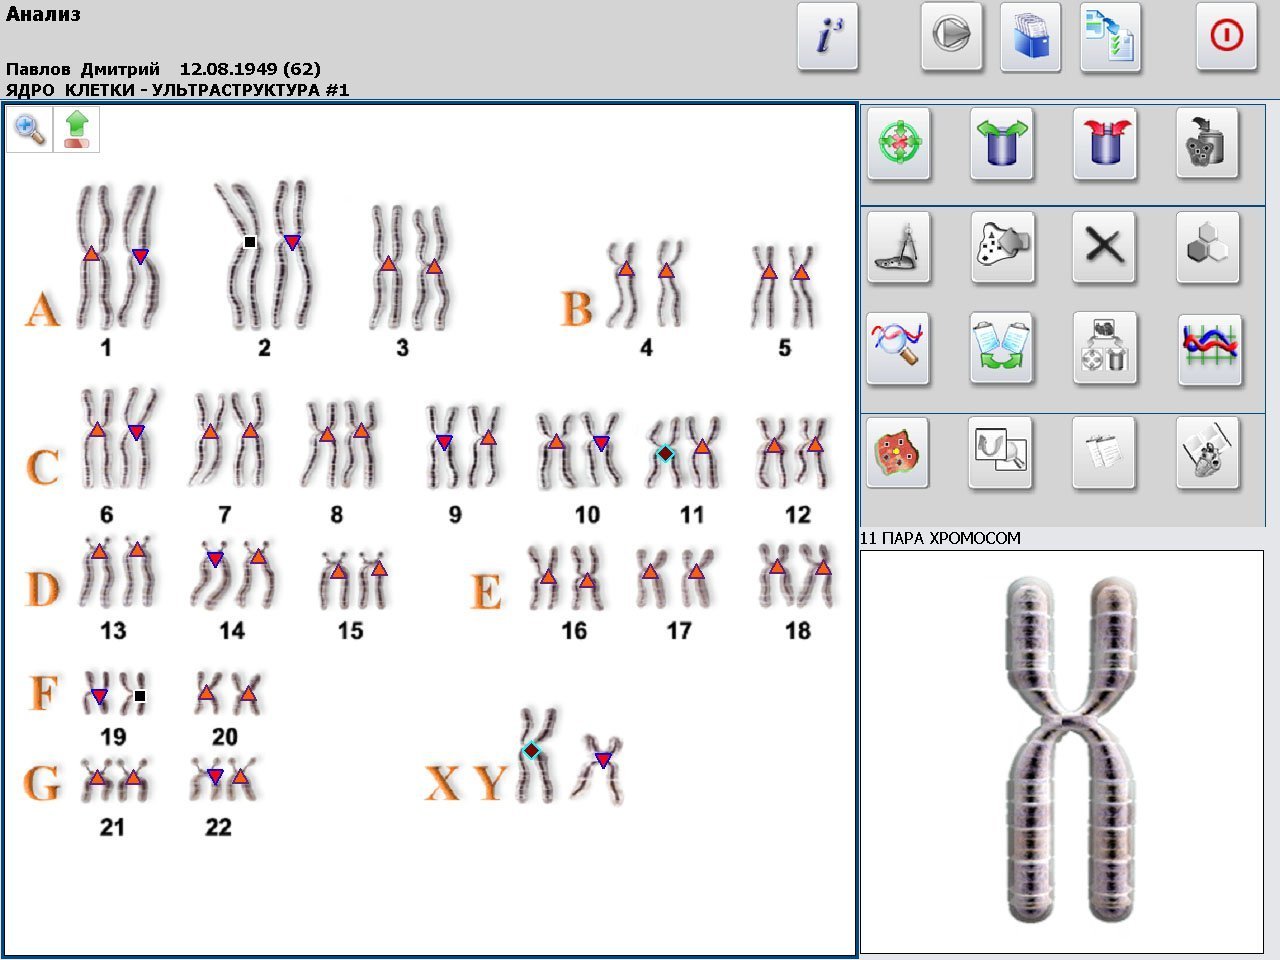Click the gray hexagons icon
1280x960 pixels.
point(1207,246)
